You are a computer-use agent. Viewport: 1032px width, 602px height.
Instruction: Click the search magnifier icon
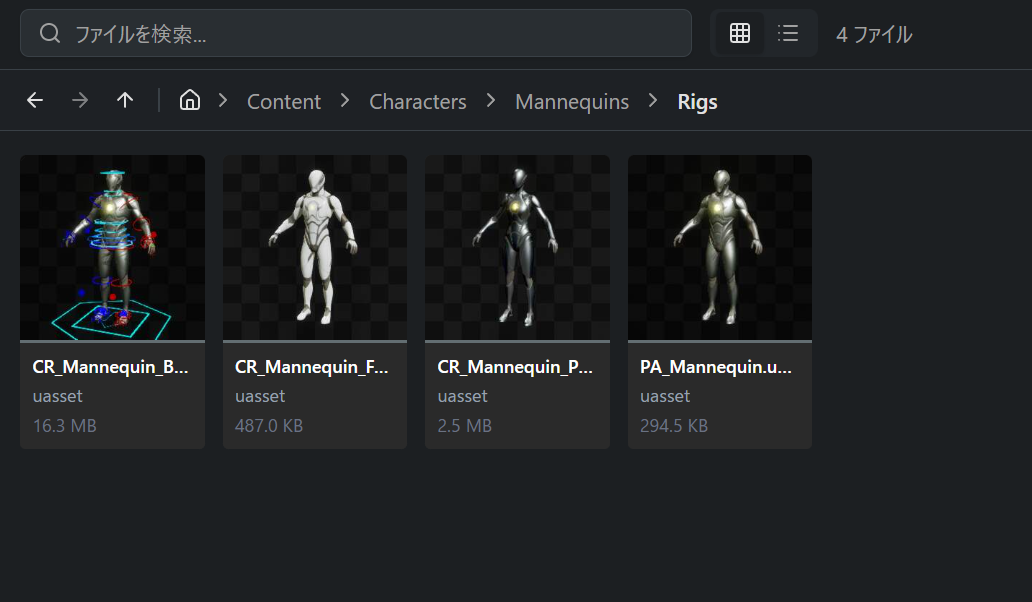[50, 33]
